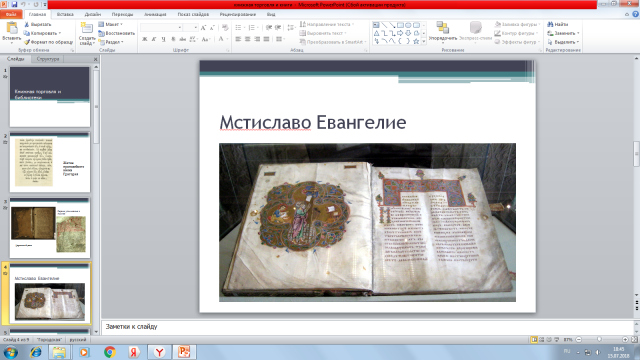Open Копировать dropdown arrow
640x360 pixels.
tap(60, 33)
